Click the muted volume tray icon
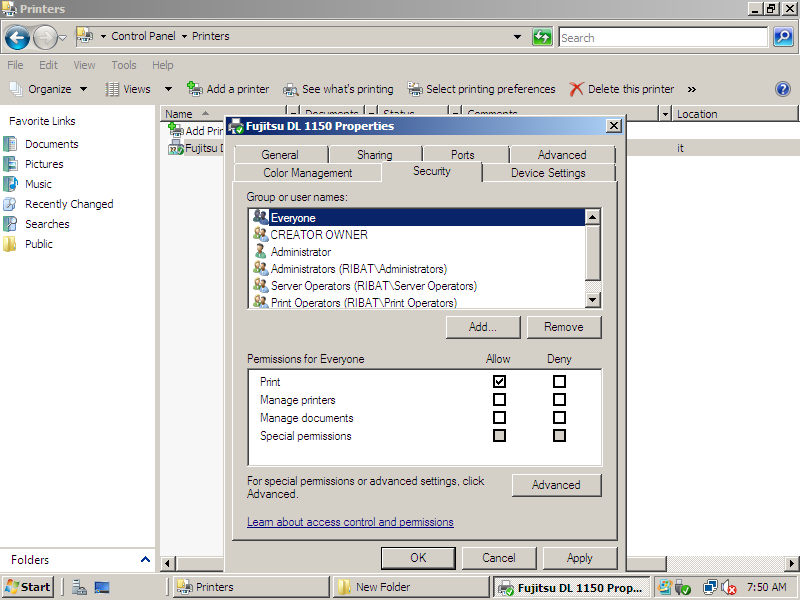800x600 pixels. [729, 588]
